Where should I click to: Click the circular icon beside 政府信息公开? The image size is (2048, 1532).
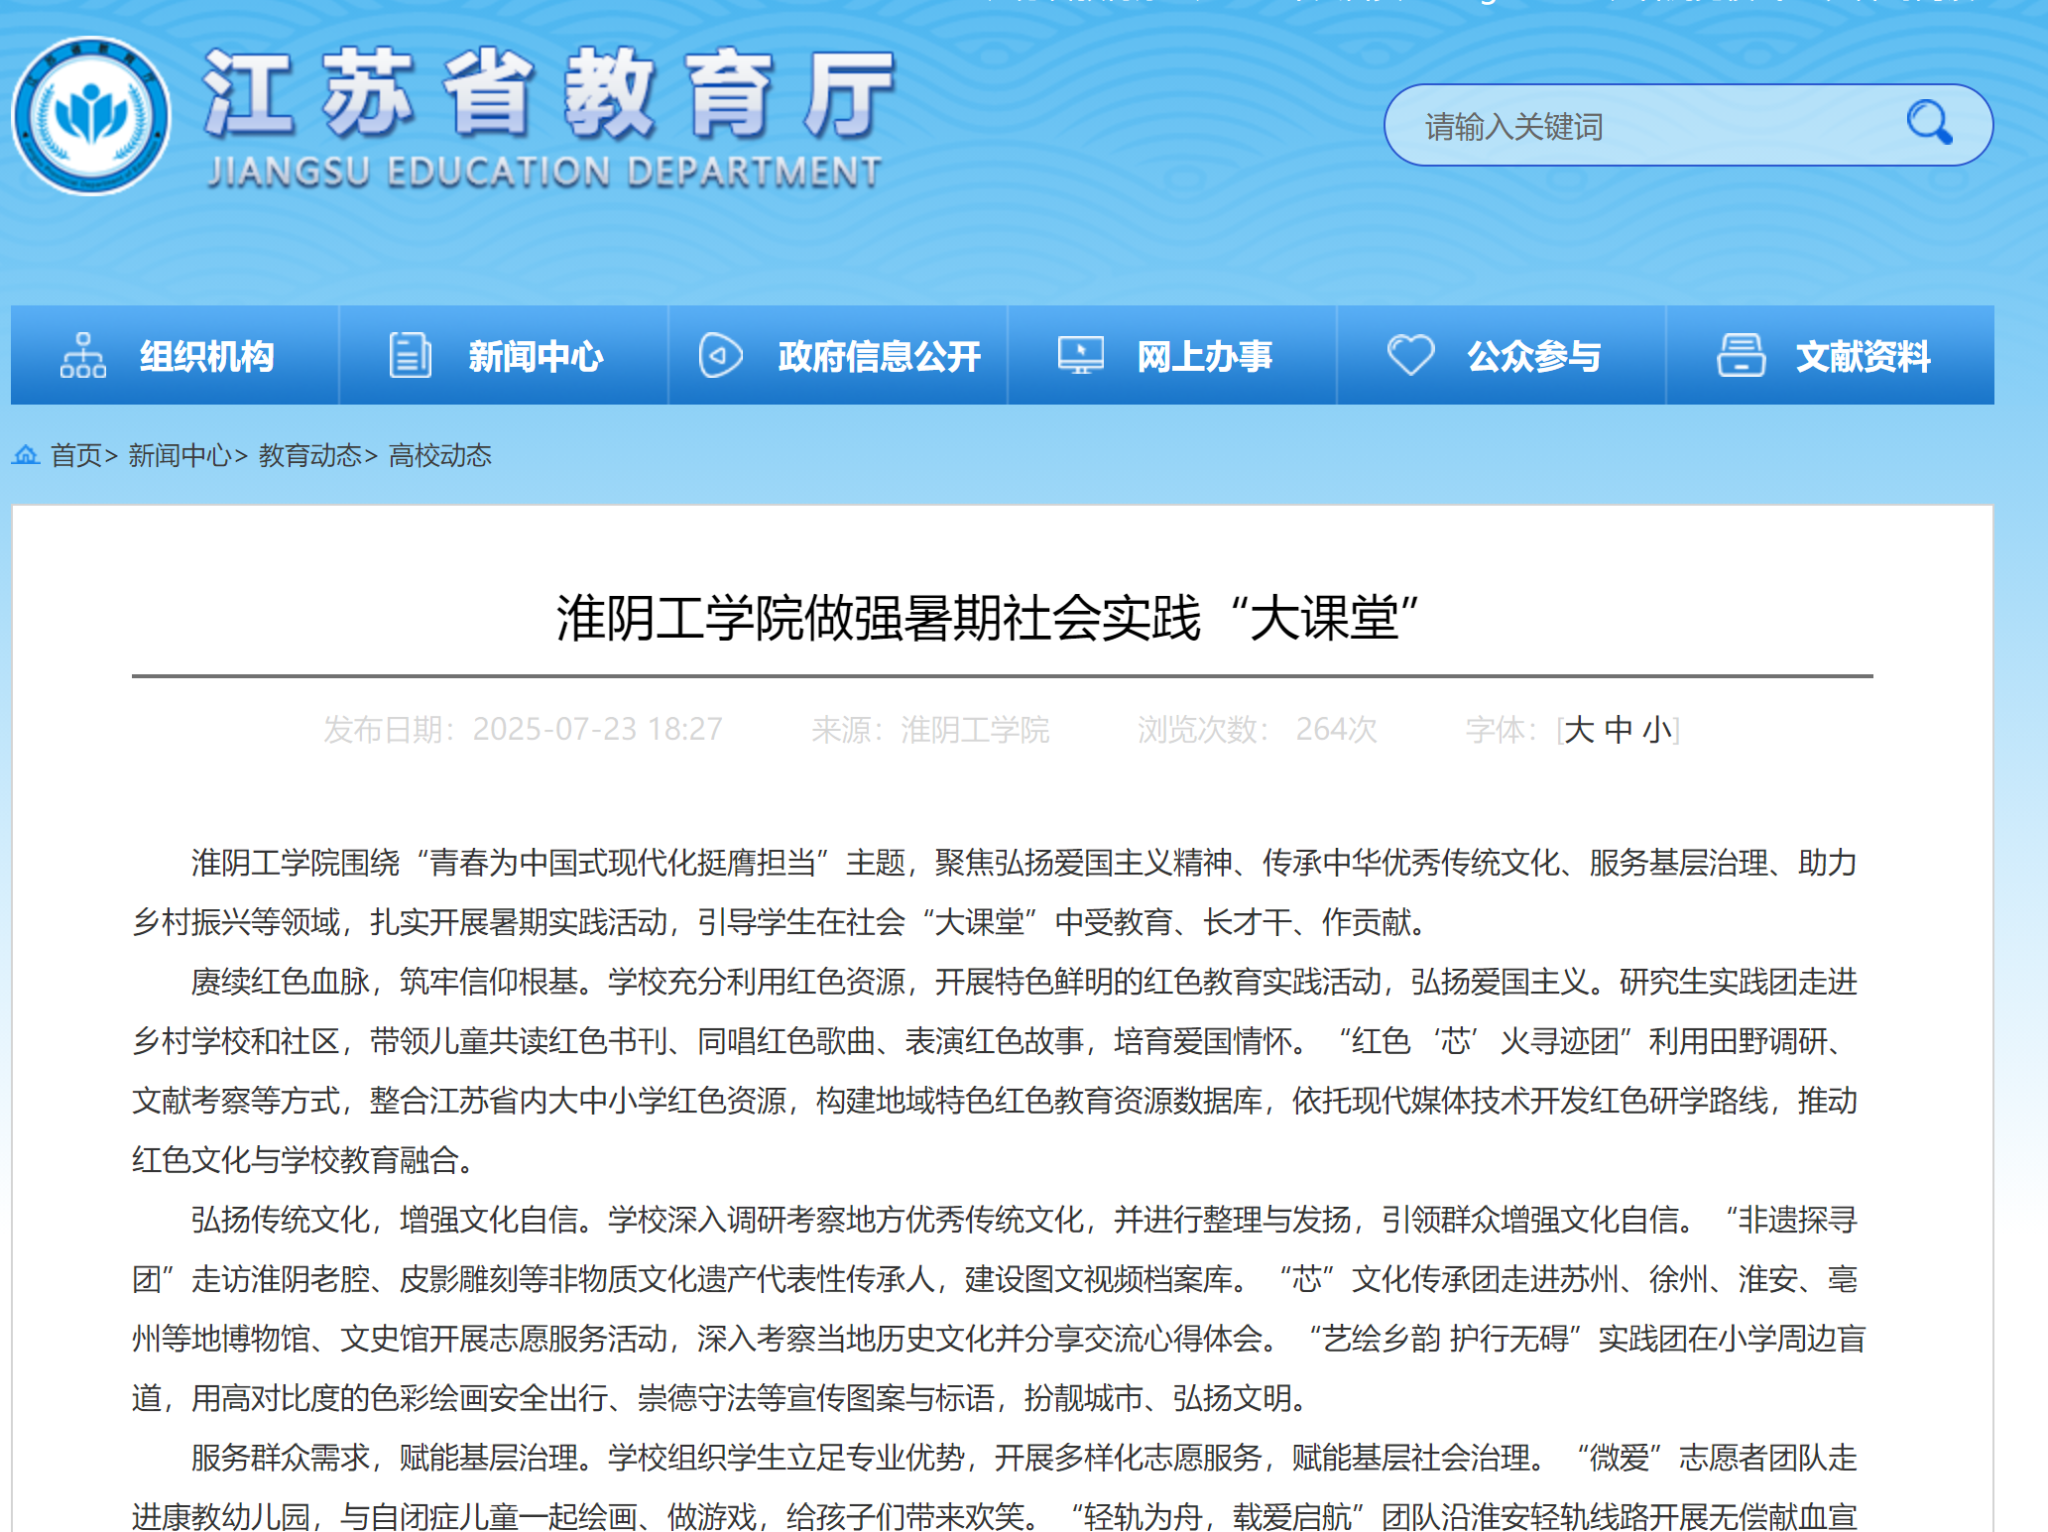click(x=720, y=356)
